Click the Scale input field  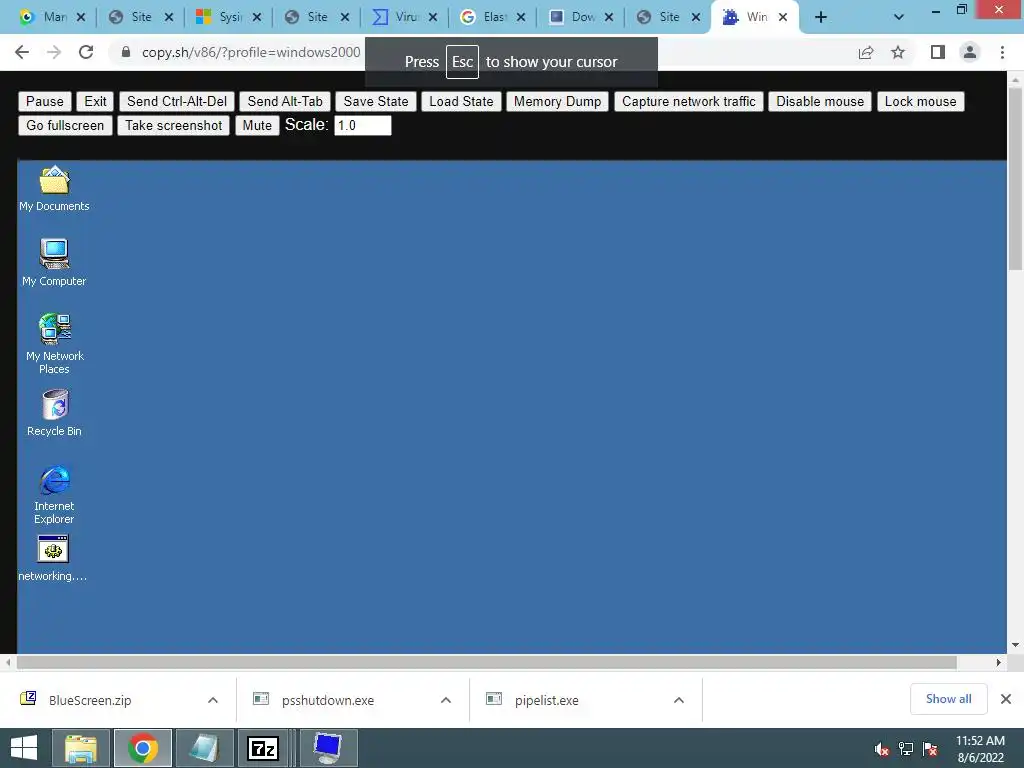[362, 125]
